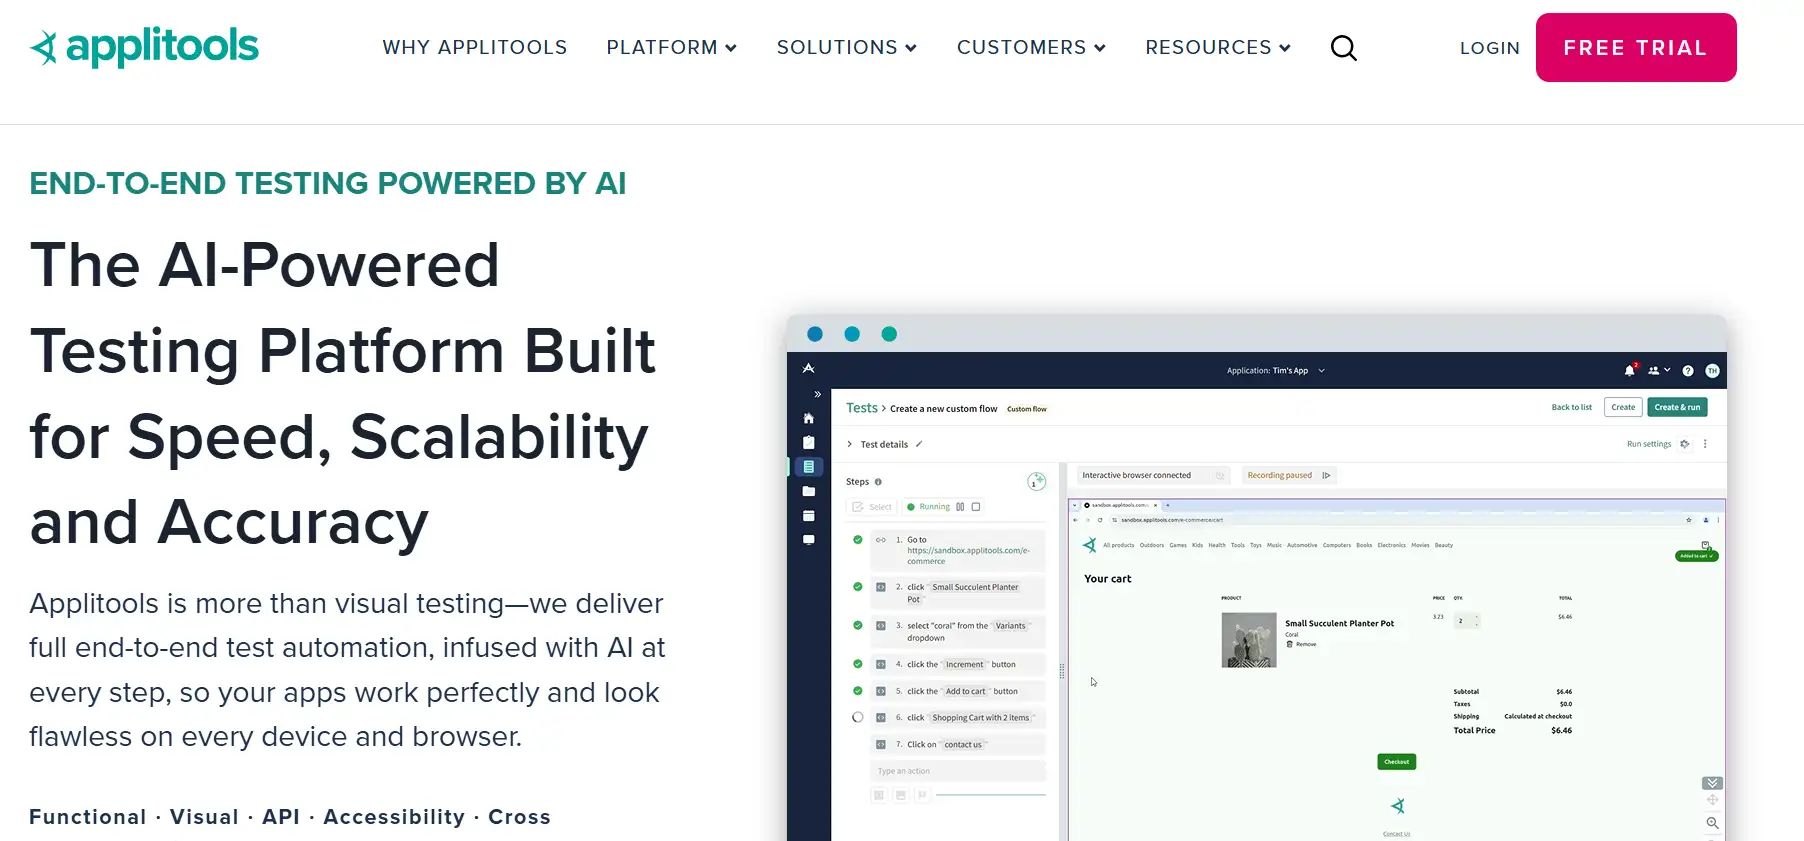Click the double-chevron down icon beside the preview
Viewport: 1804px width, 841px height.
[1713, 783]
